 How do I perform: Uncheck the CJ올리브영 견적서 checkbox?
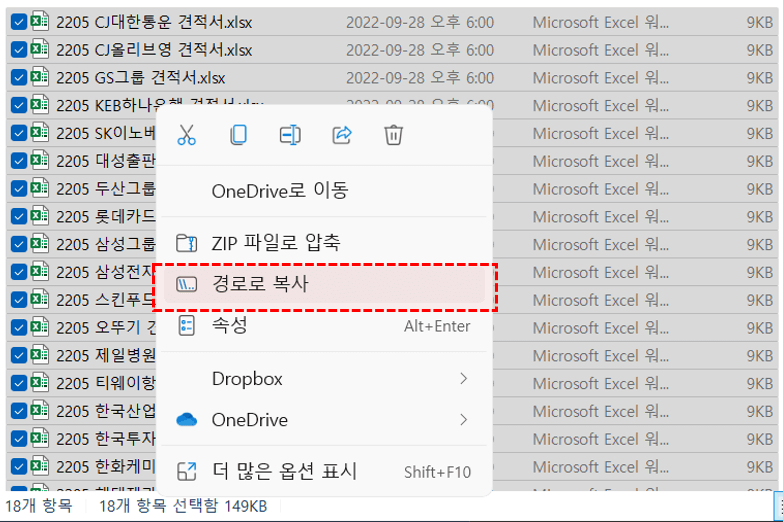click(18, 50)
